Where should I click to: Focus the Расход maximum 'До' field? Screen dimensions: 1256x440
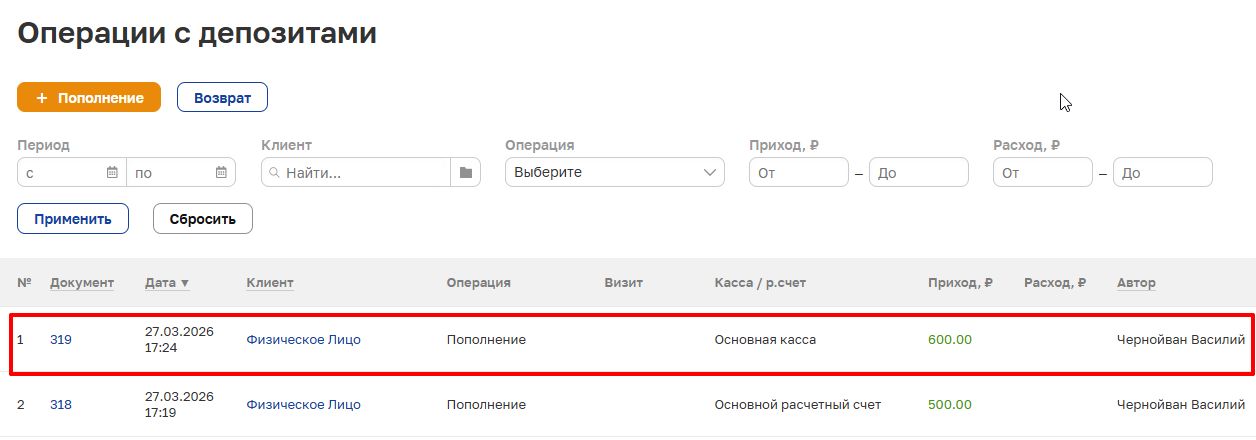point(1162,173)
